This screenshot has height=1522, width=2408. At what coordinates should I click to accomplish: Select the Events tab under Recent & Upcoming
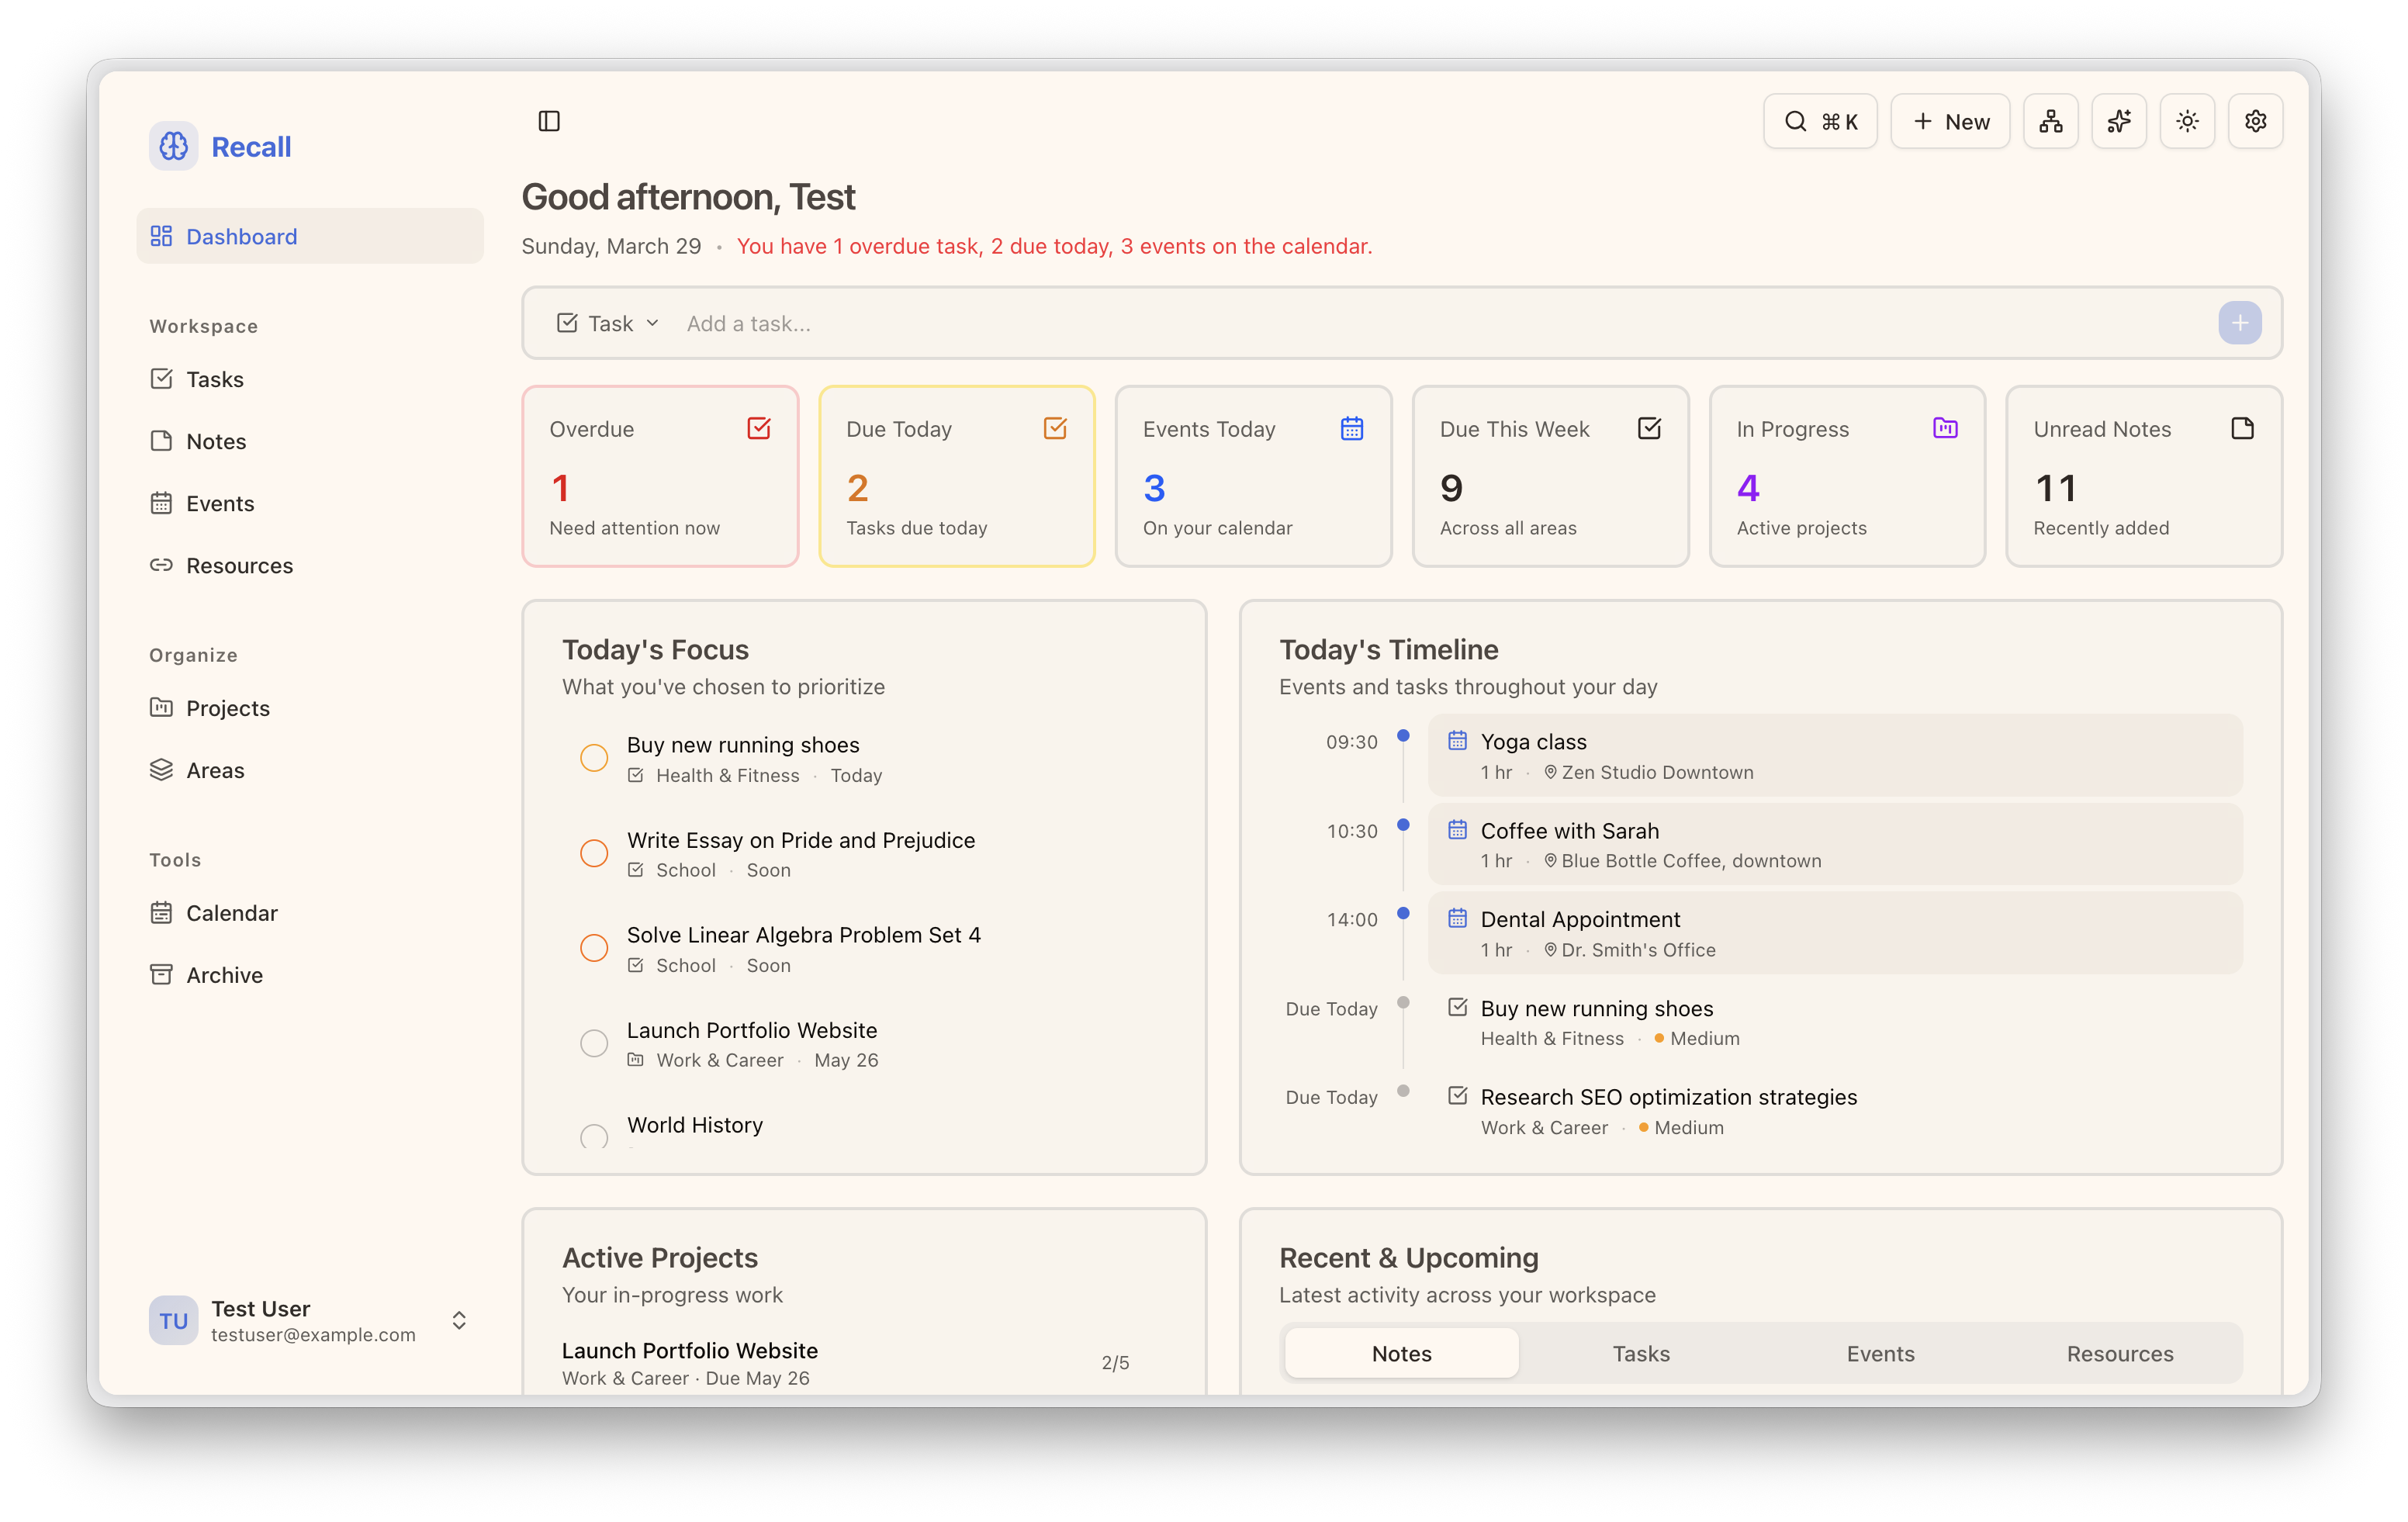tap(1880, 1353)
